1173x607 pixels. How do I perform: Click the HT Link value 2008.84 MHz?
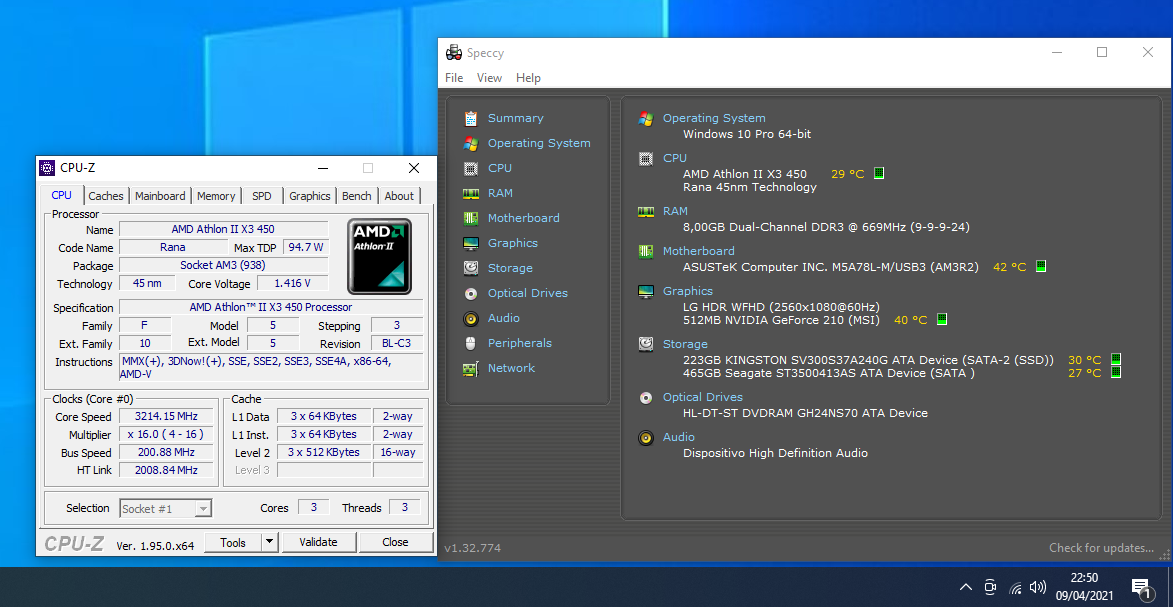coord(165,470)
